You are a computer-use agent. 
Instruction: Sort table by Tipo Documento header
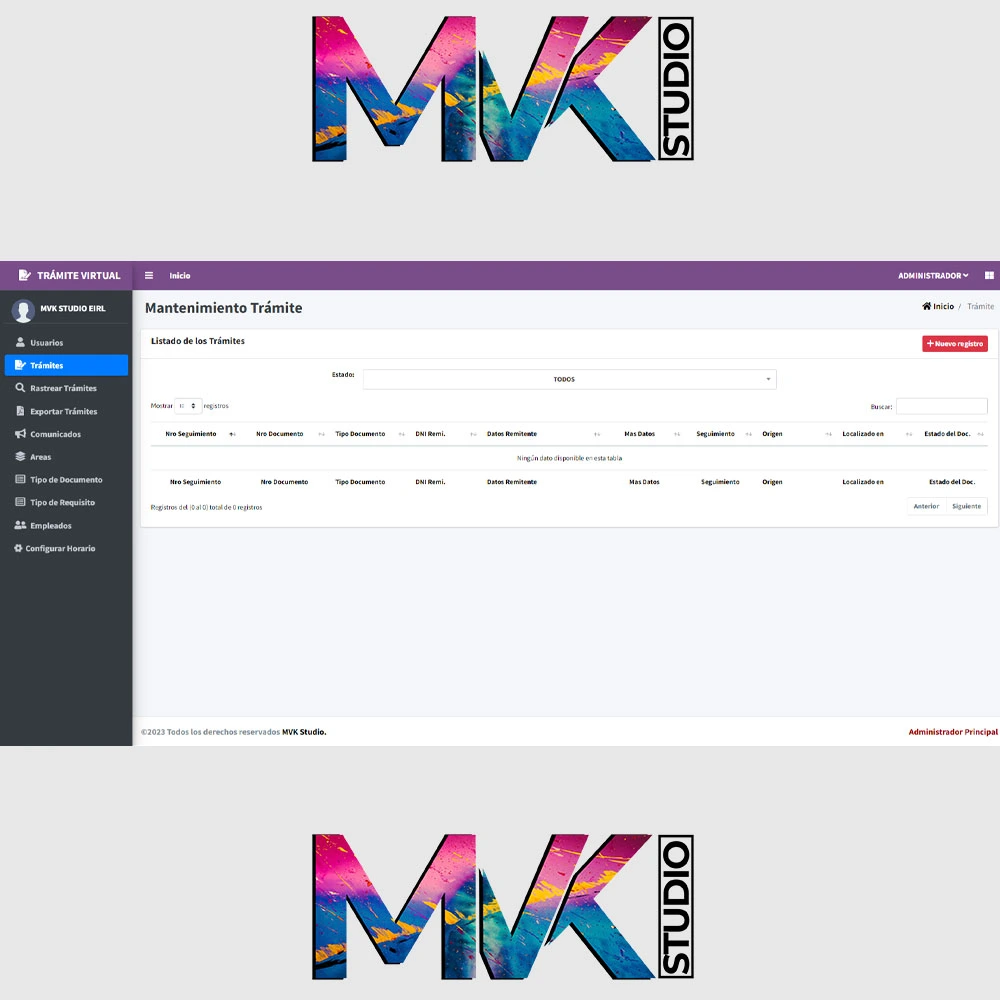(360, 434)
